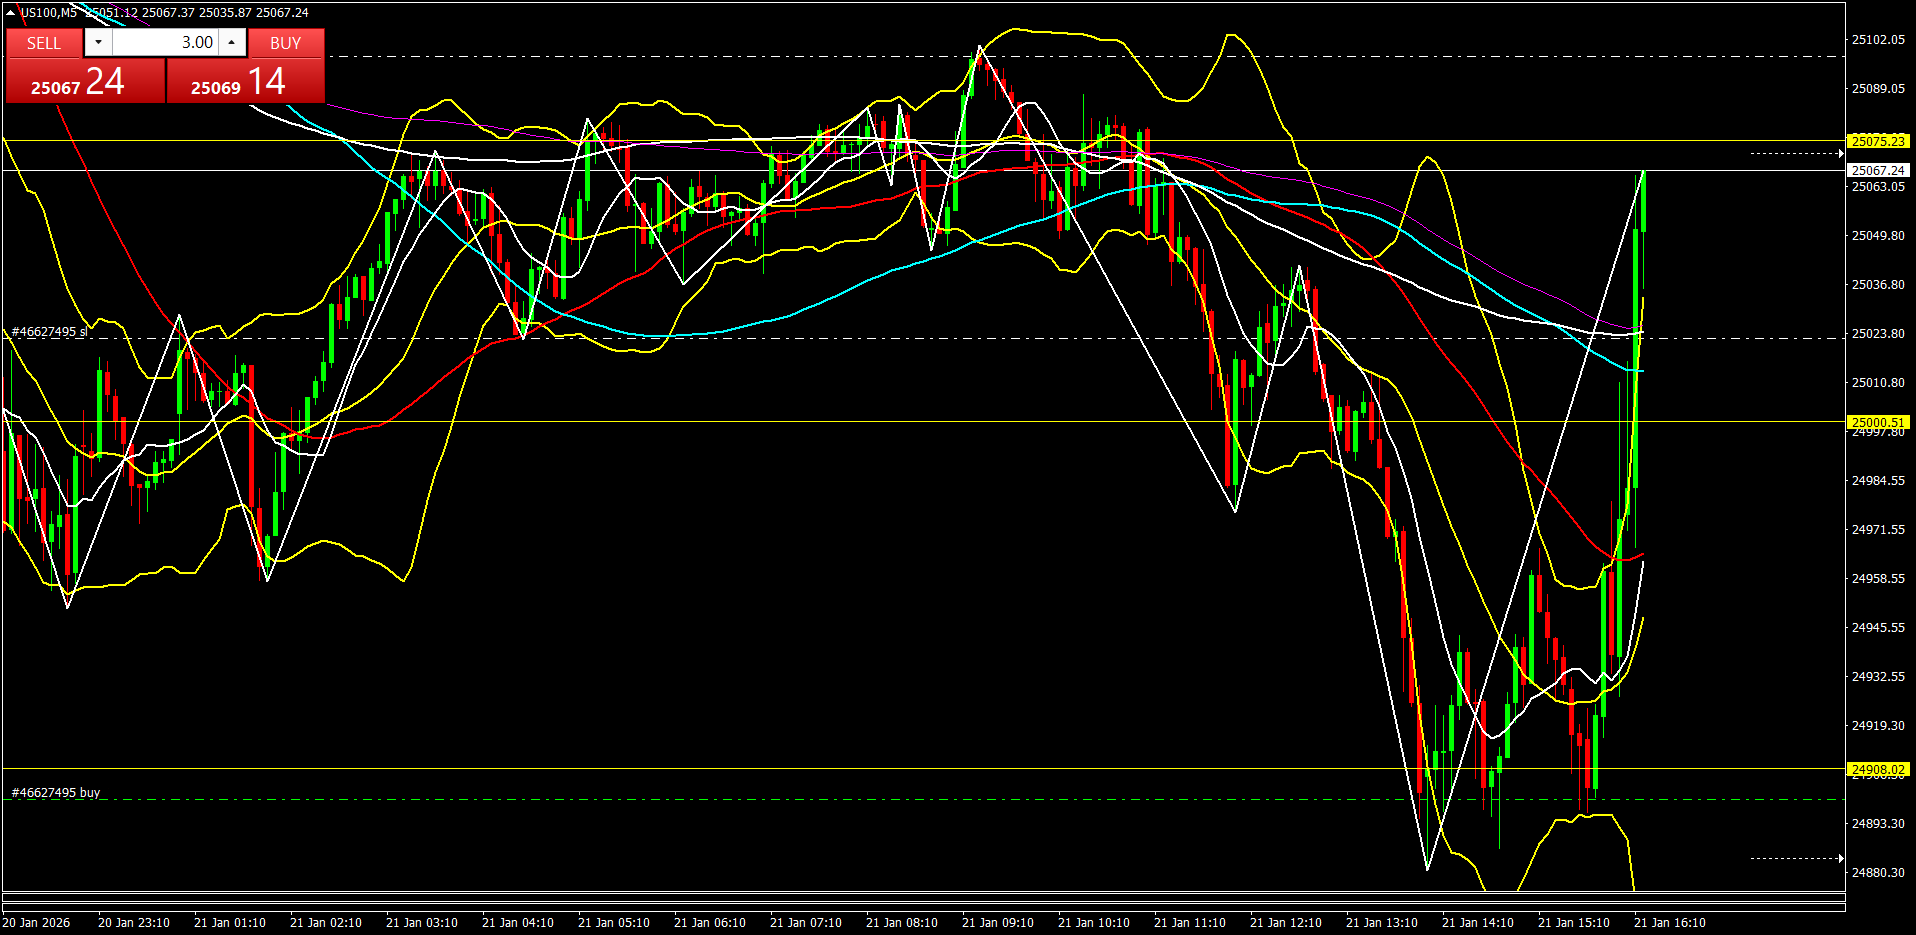The width and height of the screenshot is (1916, 935).
Task: Click the BUY button
Action: click(285, 43)
